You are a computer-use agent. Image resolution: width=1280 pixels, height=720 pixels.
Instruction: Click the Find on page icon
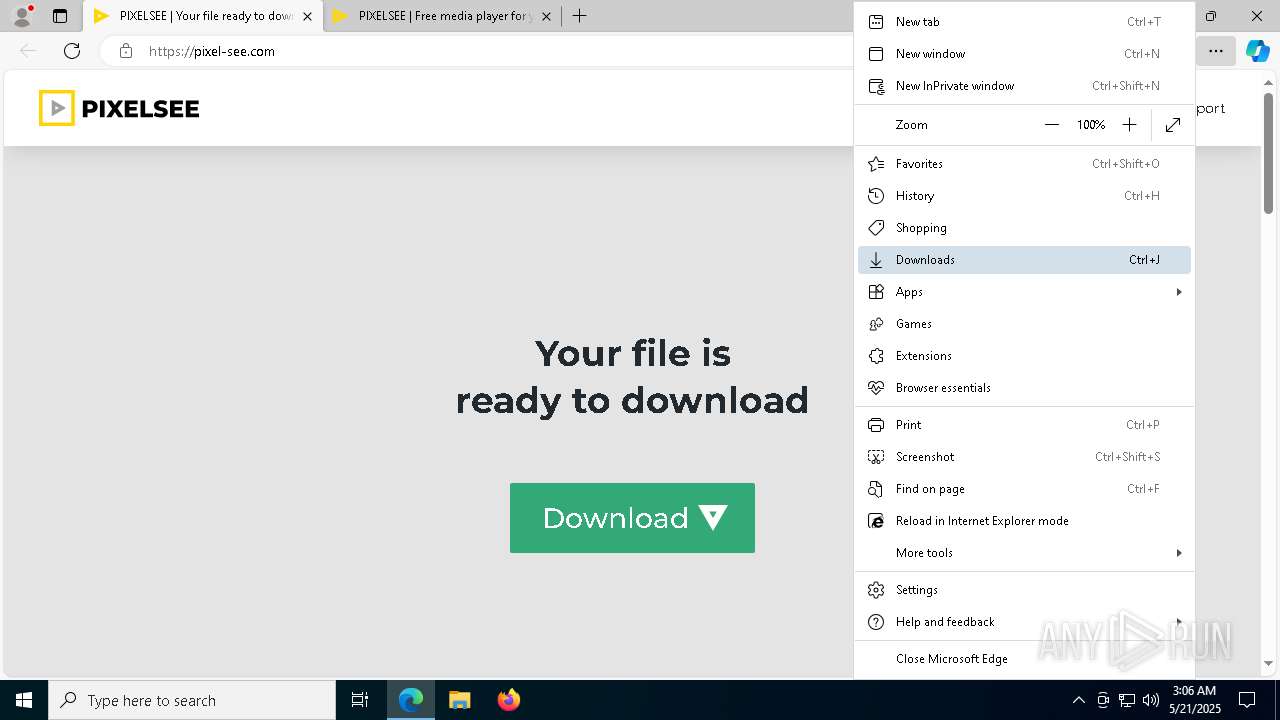(876, 489)
